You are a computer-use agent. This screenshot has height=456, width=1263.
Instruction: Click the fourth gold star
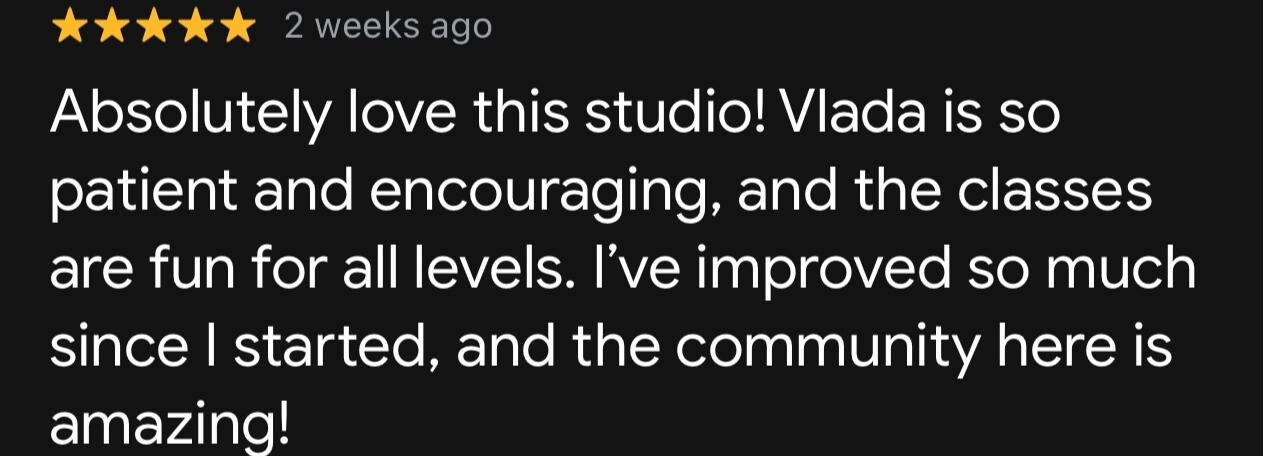click(x=195, y=27)
